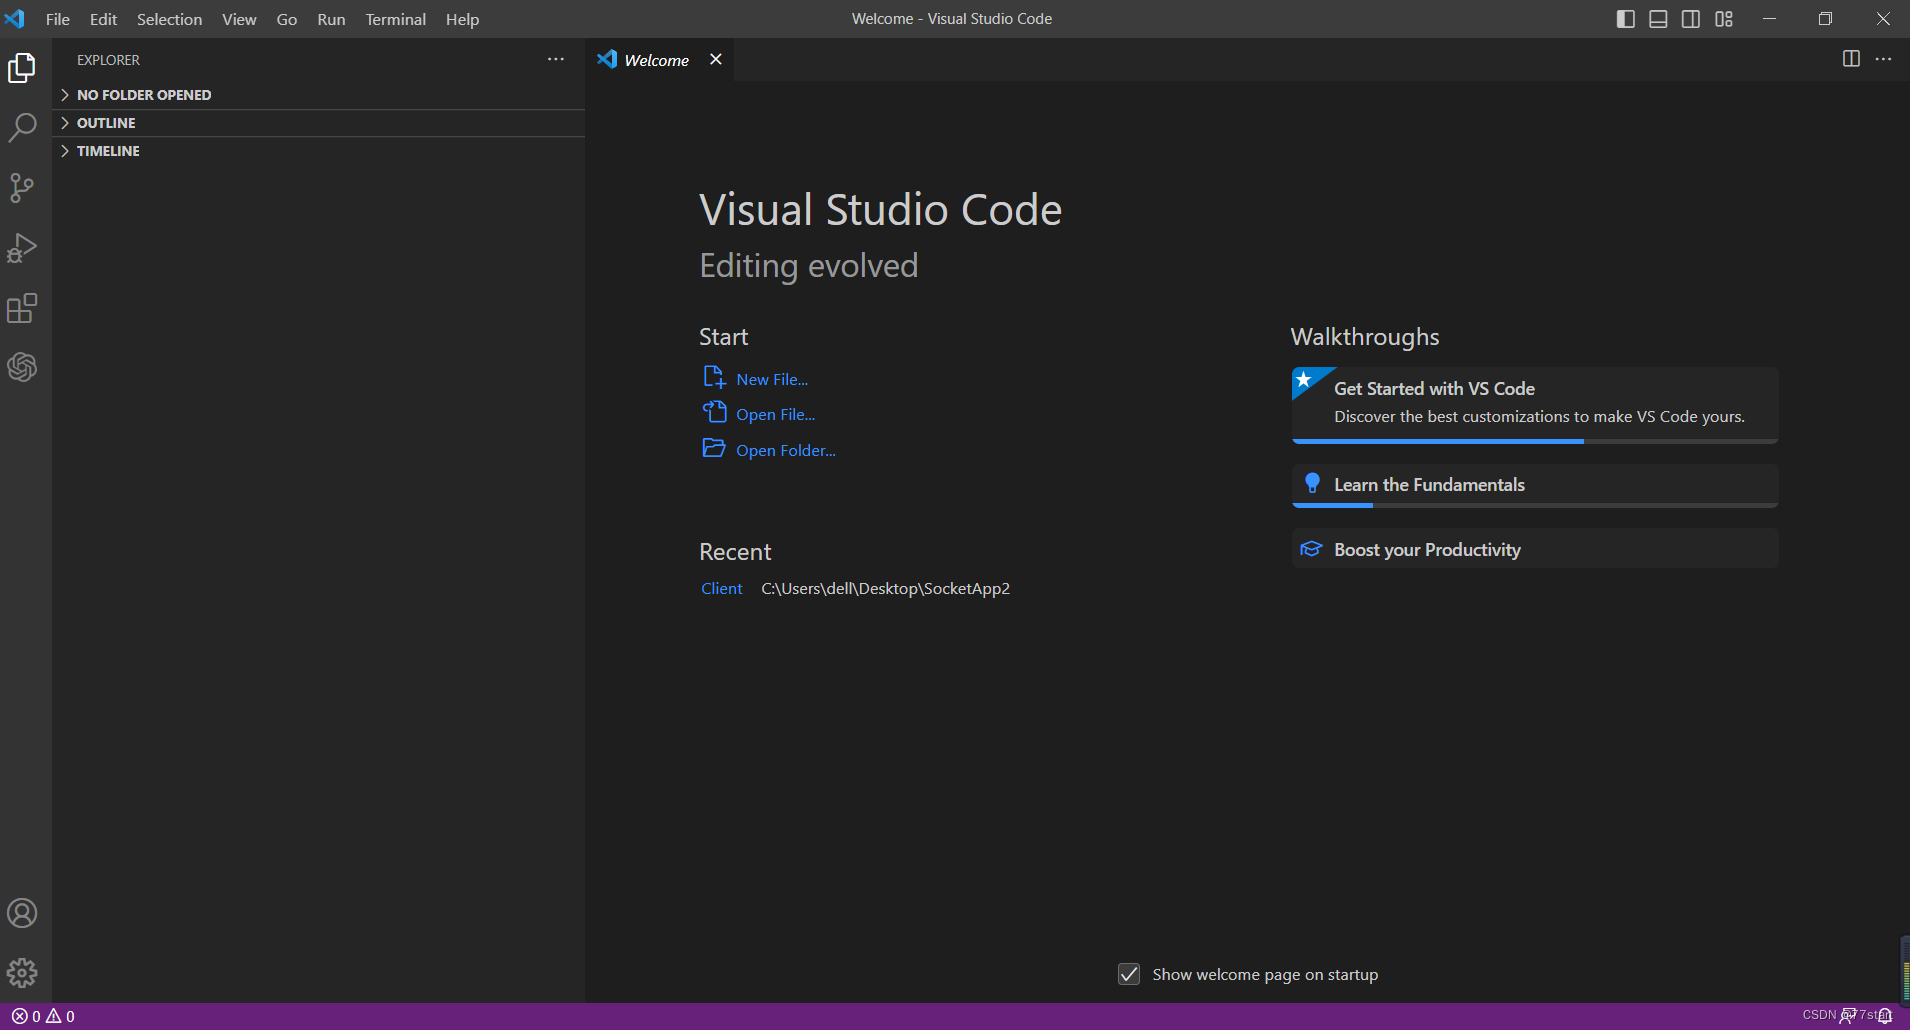
Task: Open the Selection menu
Action: coord(169,19)
